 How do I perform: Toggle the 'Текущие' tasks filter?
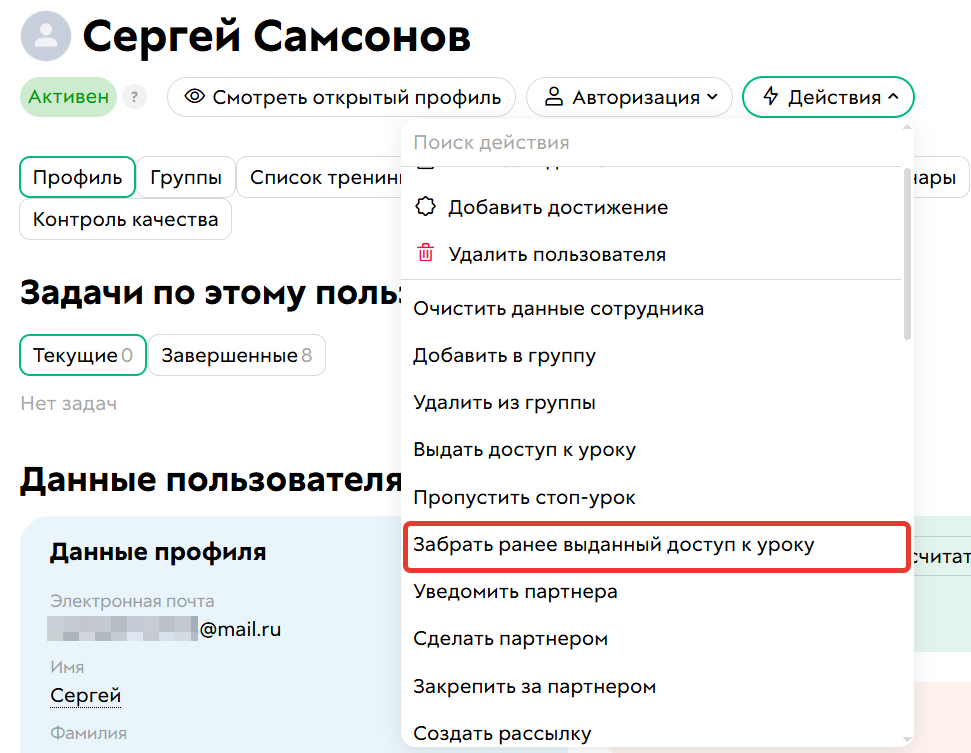click(x=82, y=354)
